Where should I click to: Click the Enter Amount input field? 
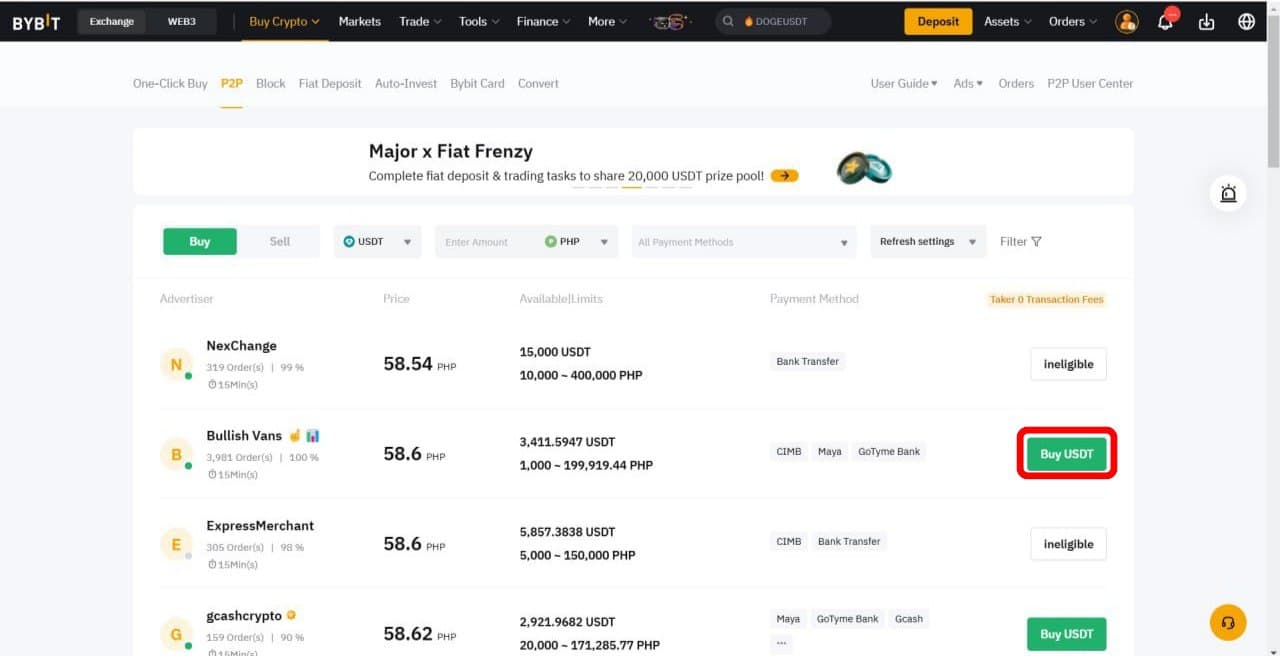click(x=486, y=242)
